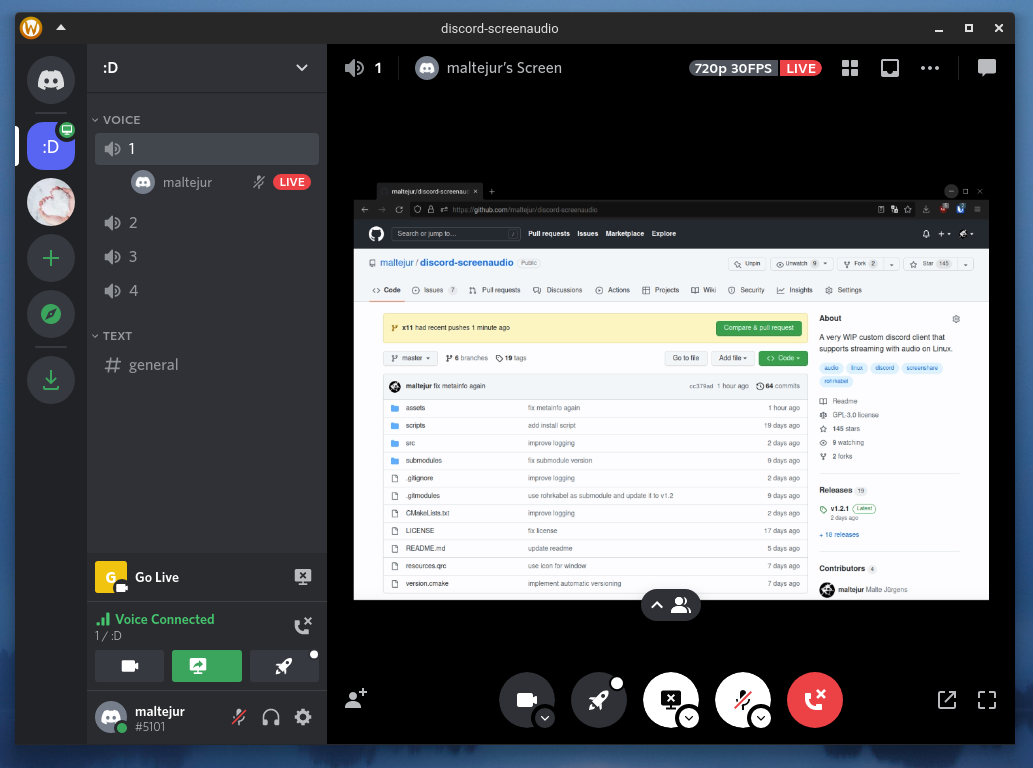Toggle microphone mute in user panel

coord(239,717)
